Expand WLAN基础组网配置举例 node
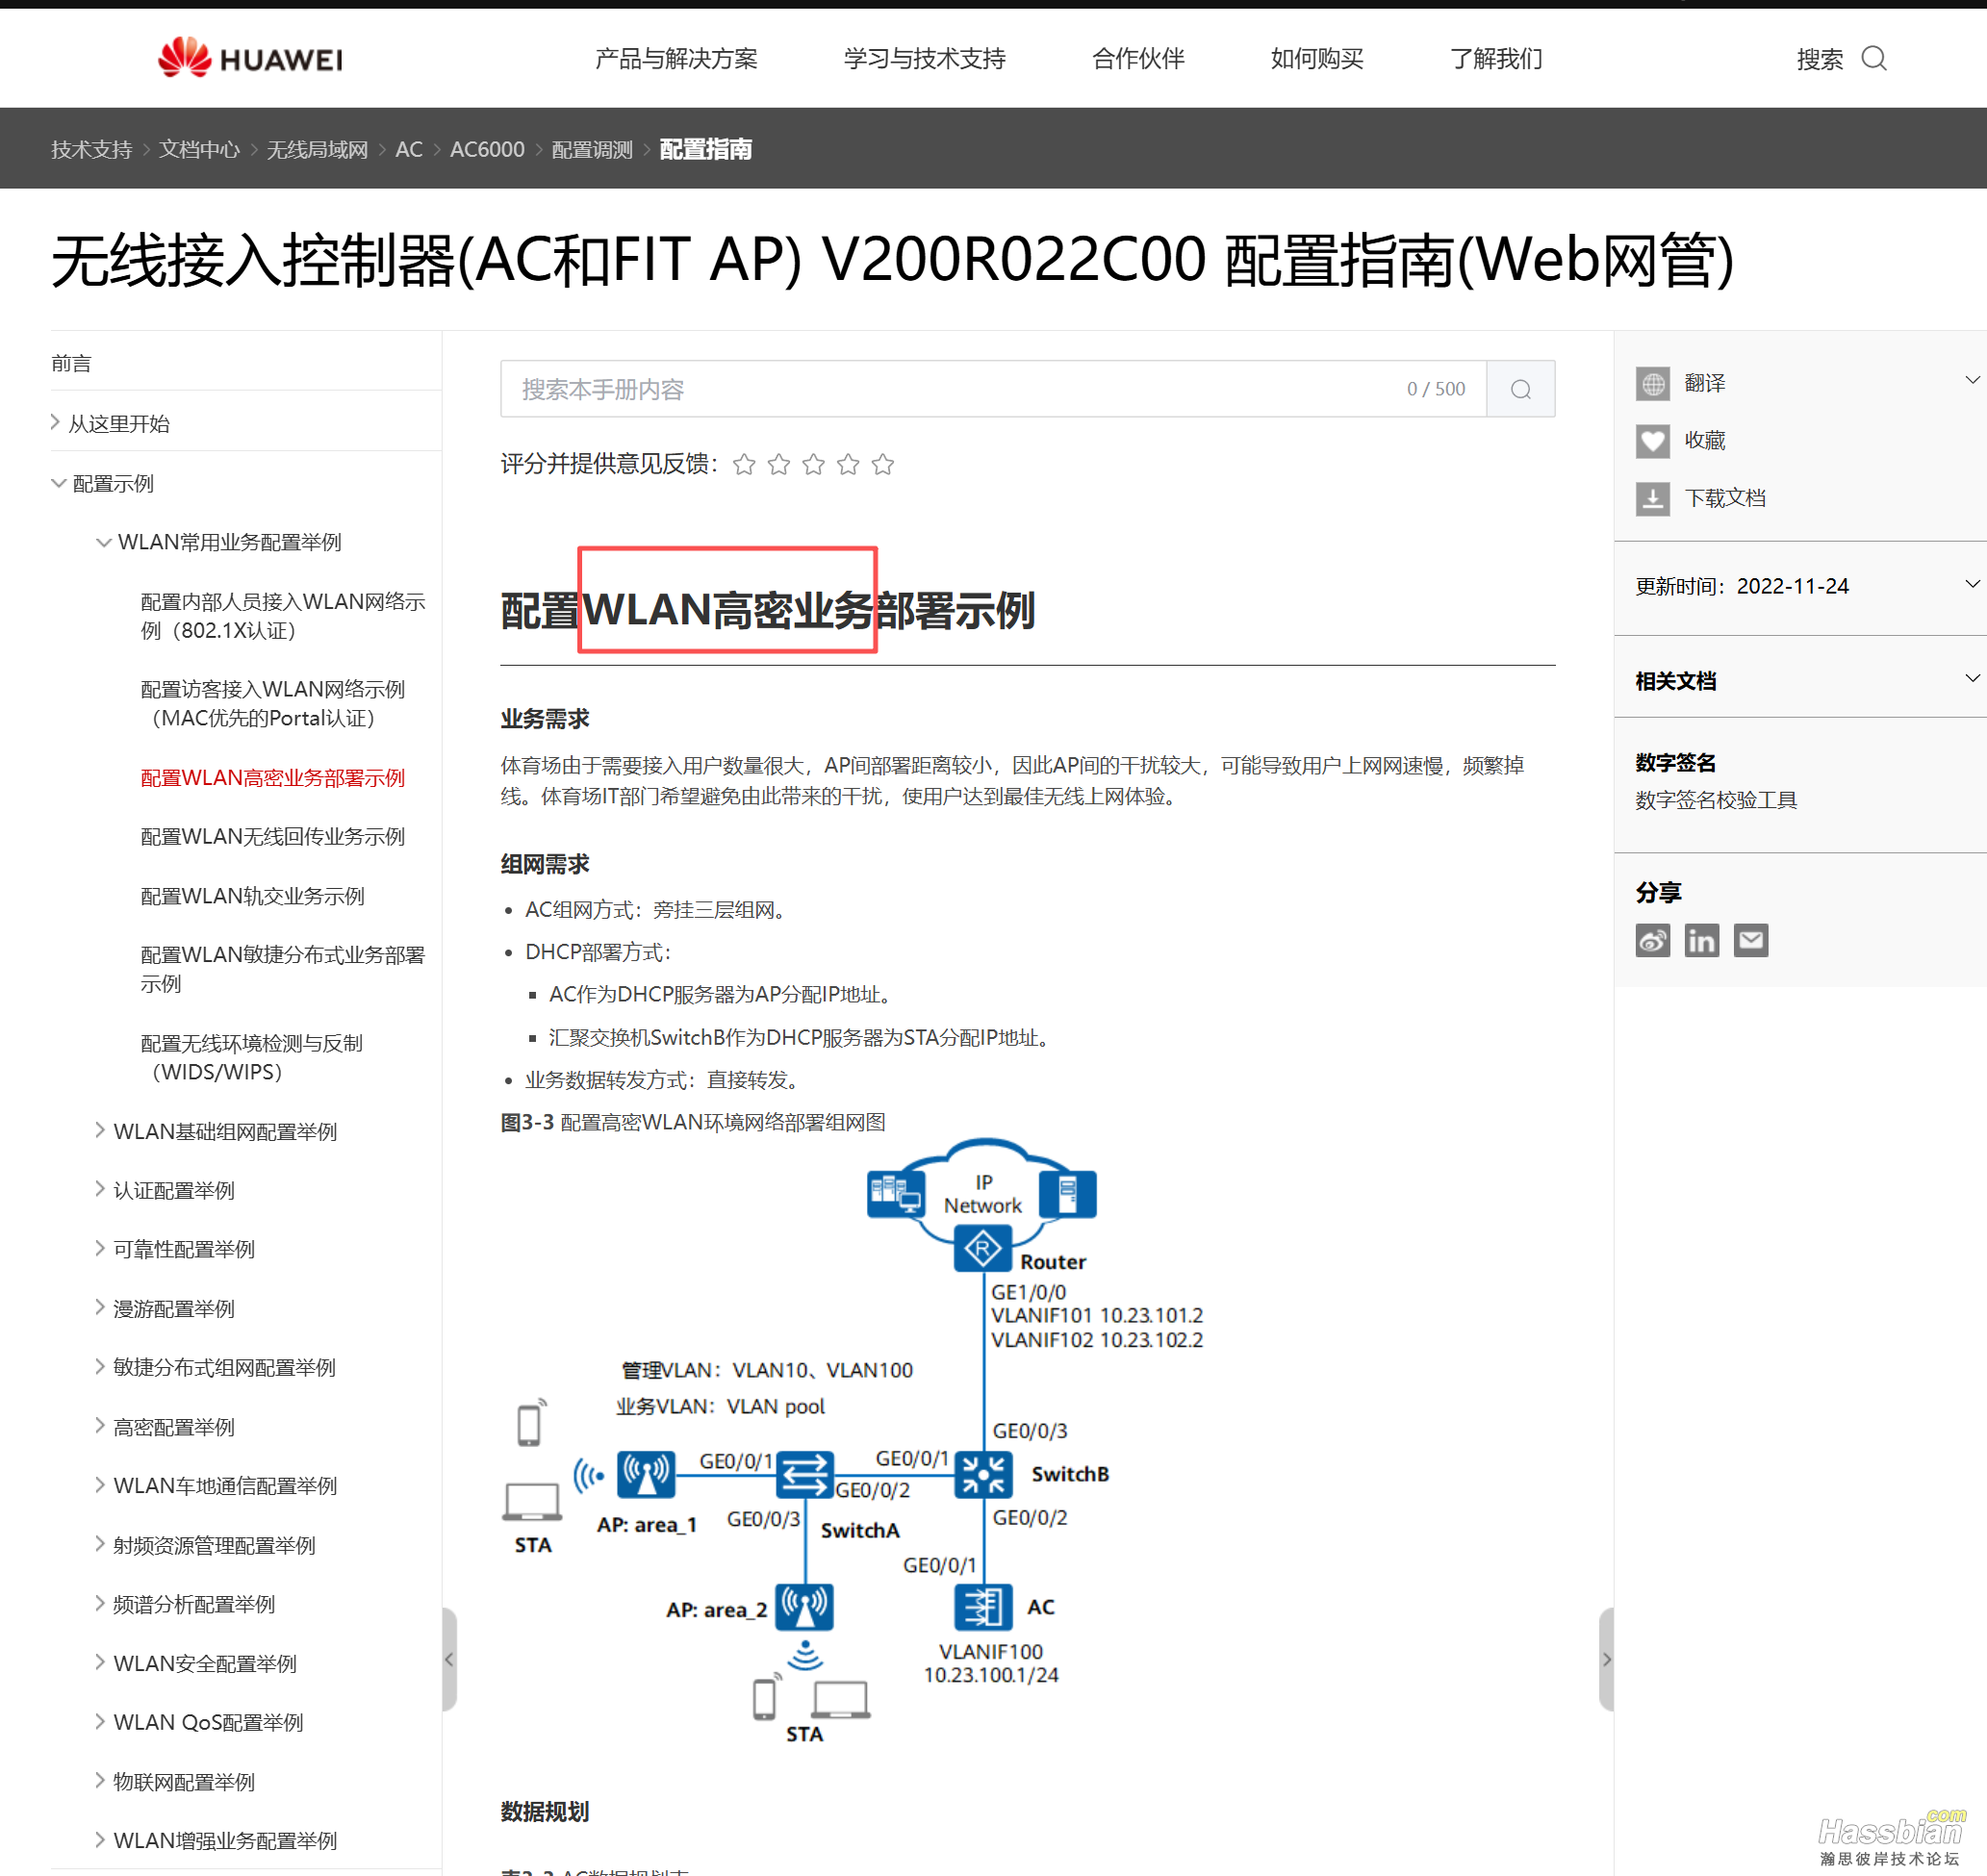Image resolution: width=1987 pixels, height=1876 pixels. pyautogui.click(x=100, y=1130)
